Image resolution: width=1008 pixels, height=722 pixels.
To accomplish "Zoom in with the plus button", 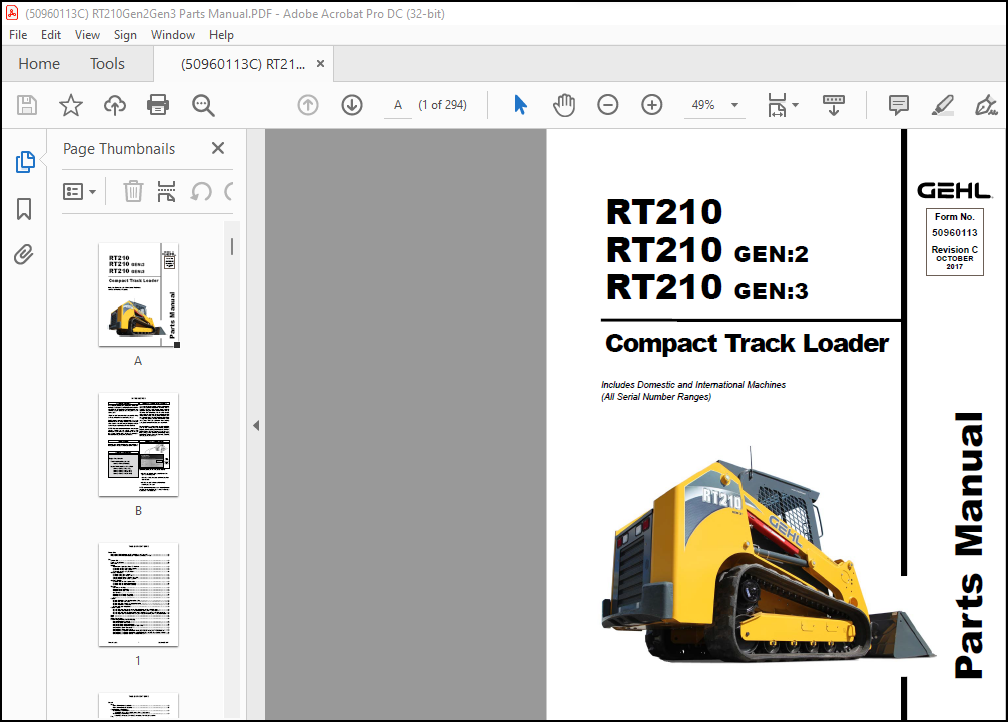I will pos(652,105).
